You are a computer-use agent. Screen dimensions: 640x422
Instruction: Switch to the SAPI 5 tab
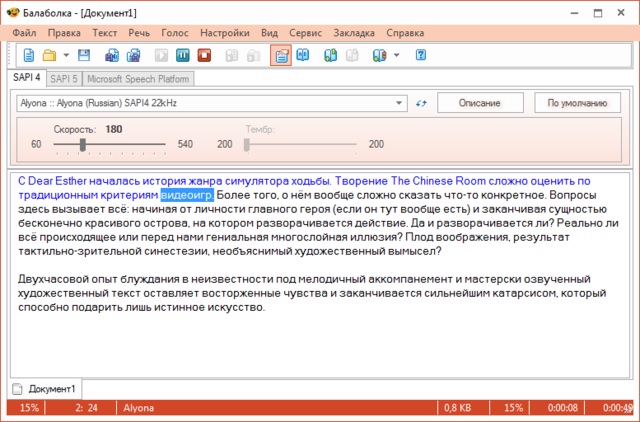(64, 78)
